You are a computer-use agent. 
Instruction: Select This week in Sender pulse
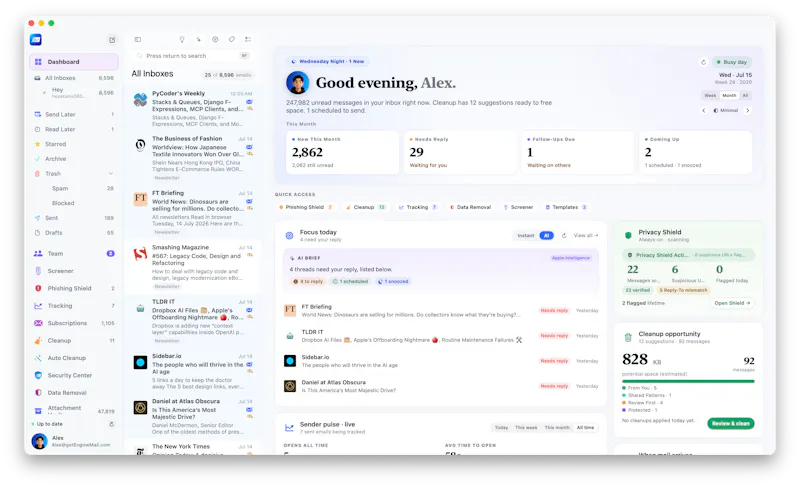(x=526, y=427)
